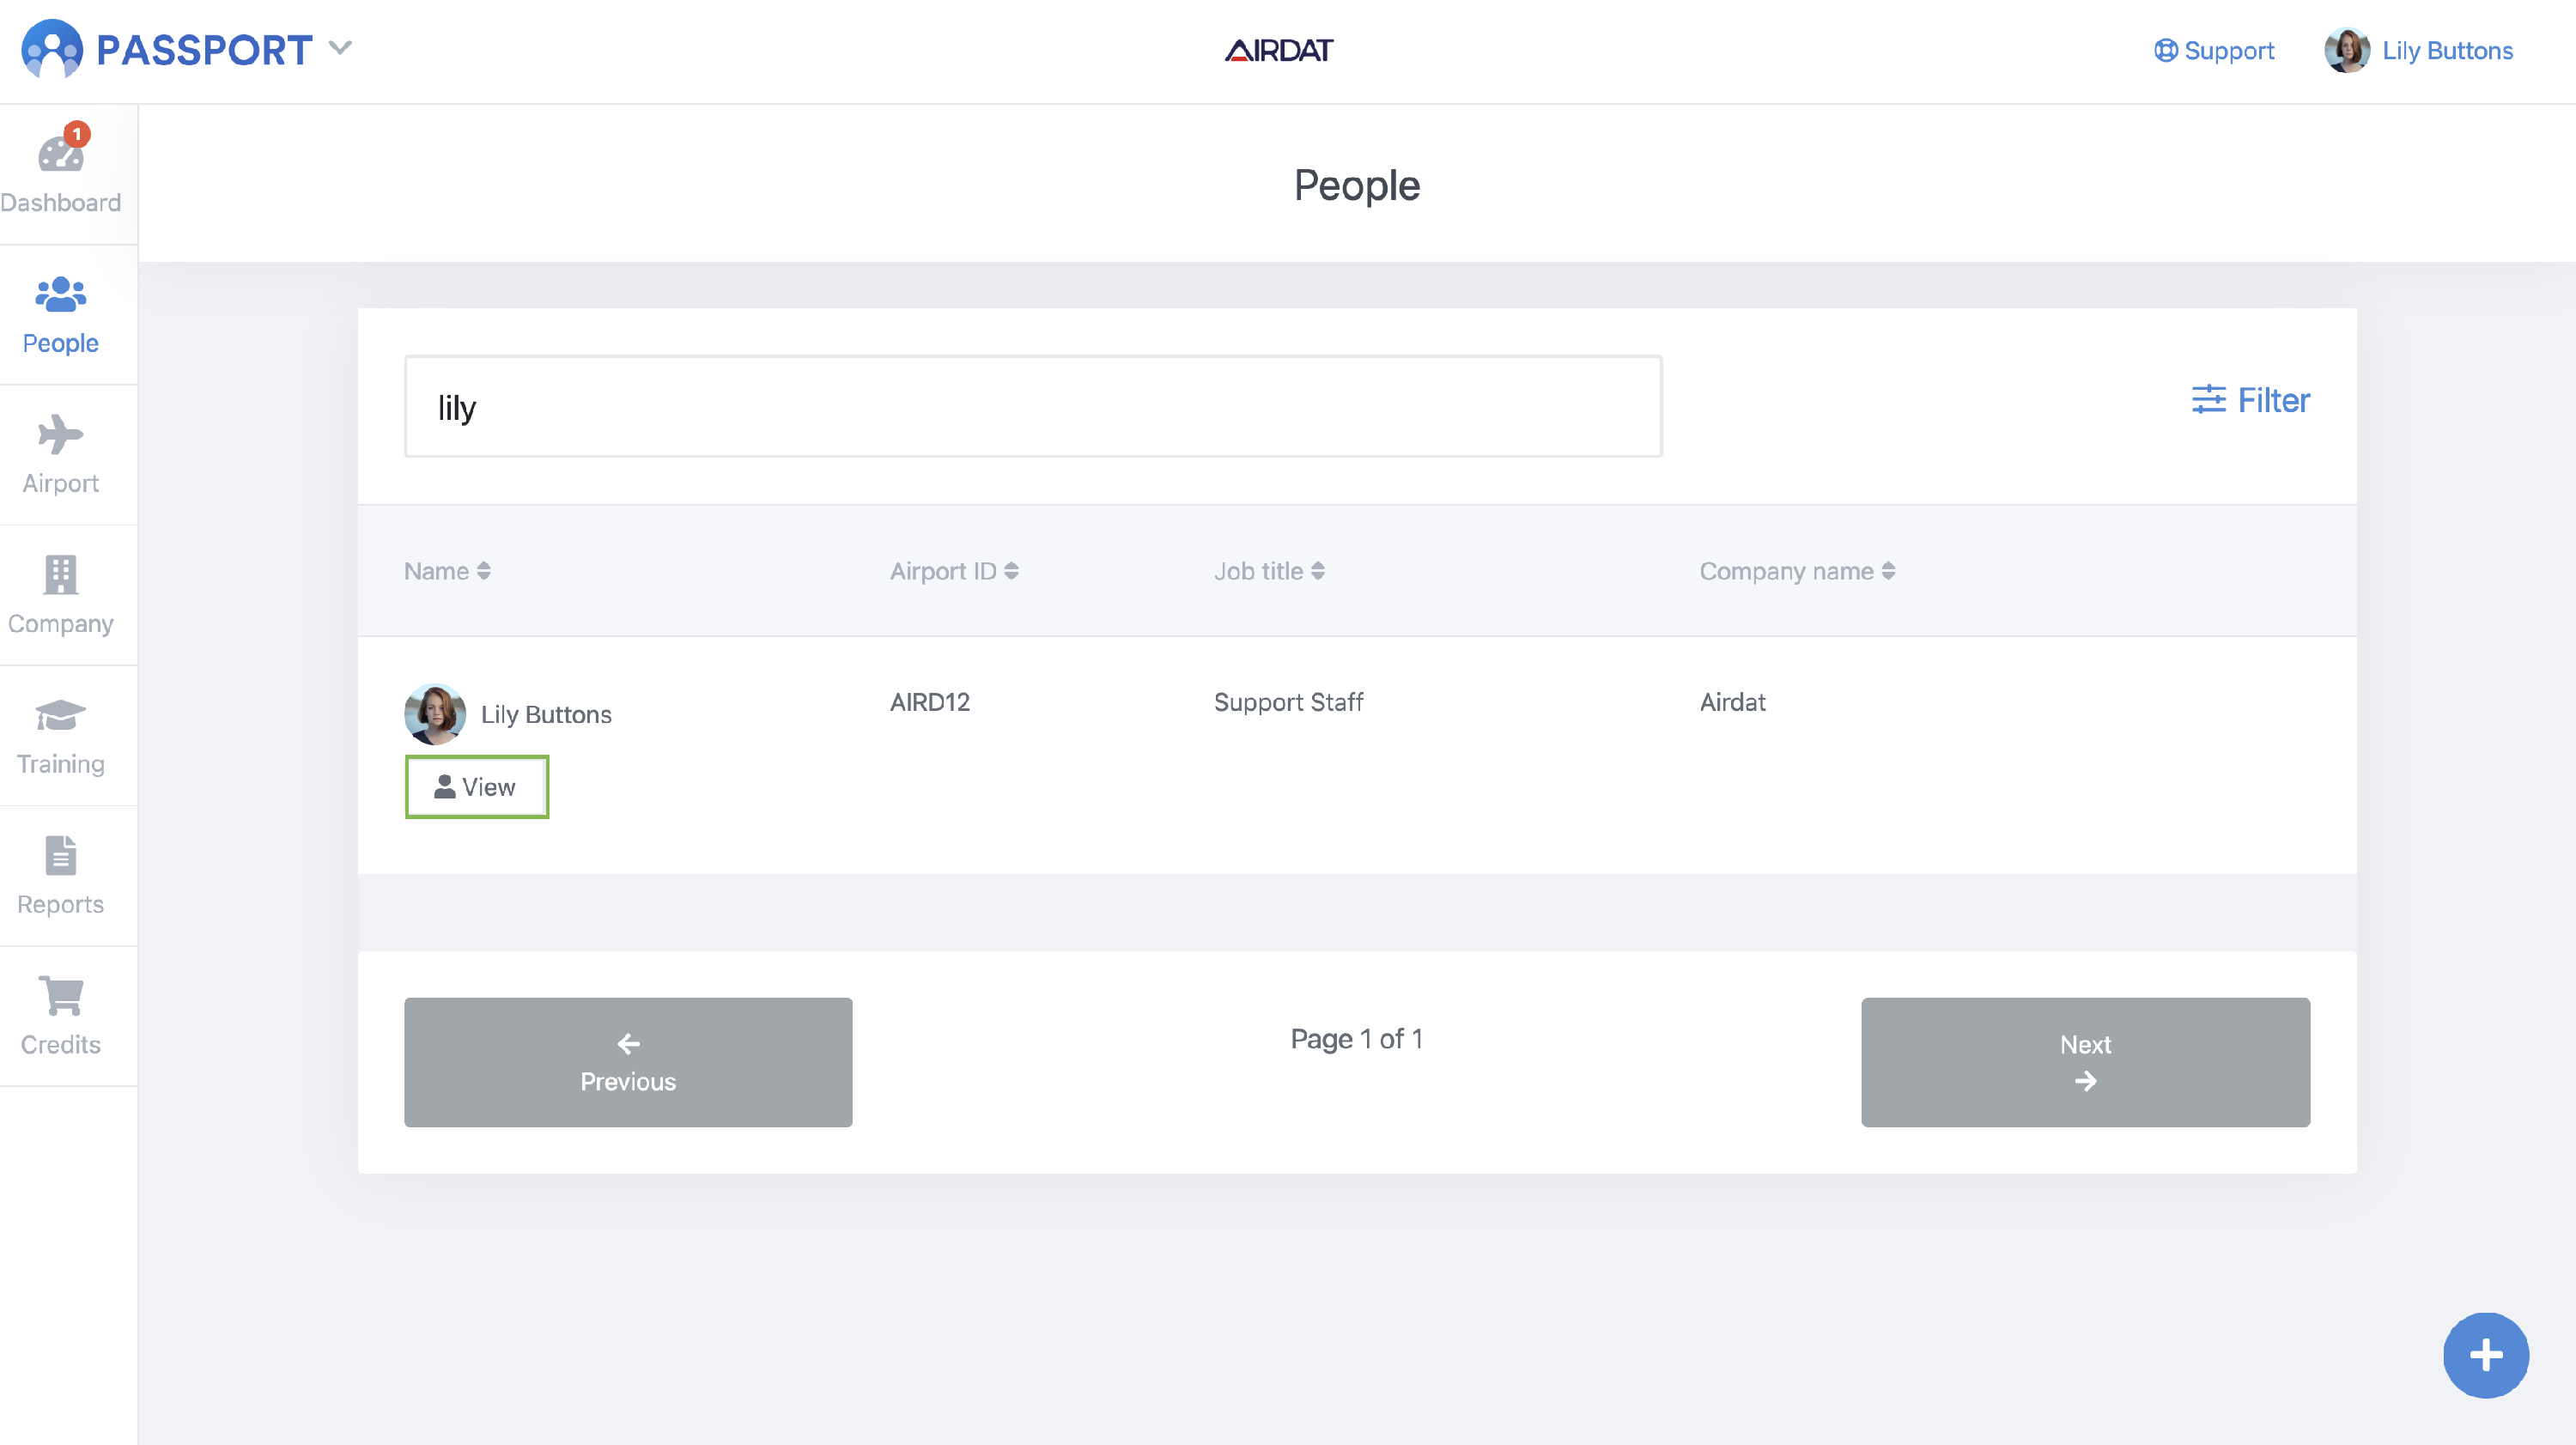Click the Lily Buttons name in results row
The height and width of the screenshot is (1445, 2576).
coord(546,715)
